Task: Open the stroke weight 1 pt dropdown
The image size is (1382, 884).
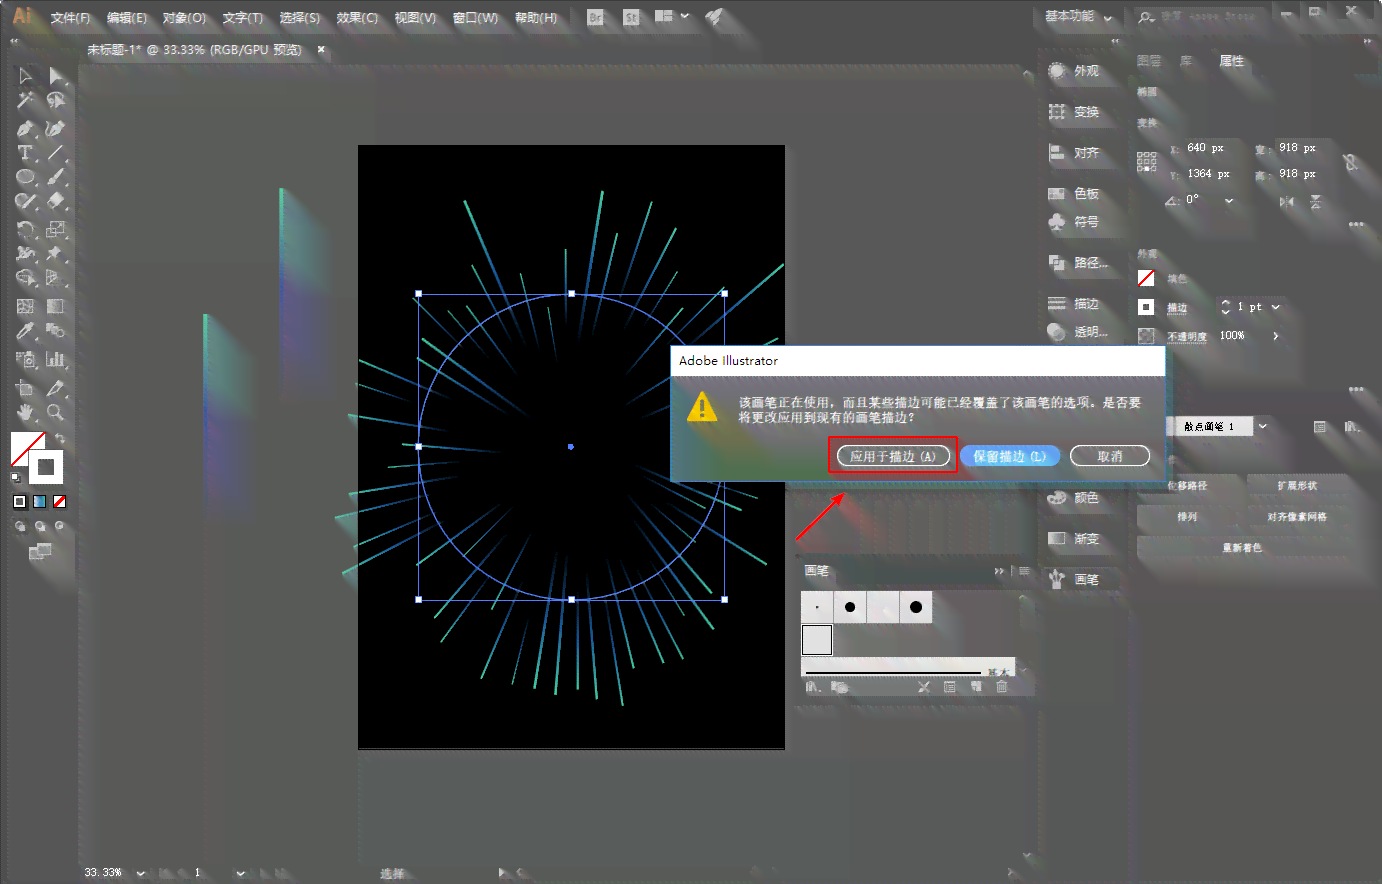Action: pyautogui.click(x=1276, y=307)
